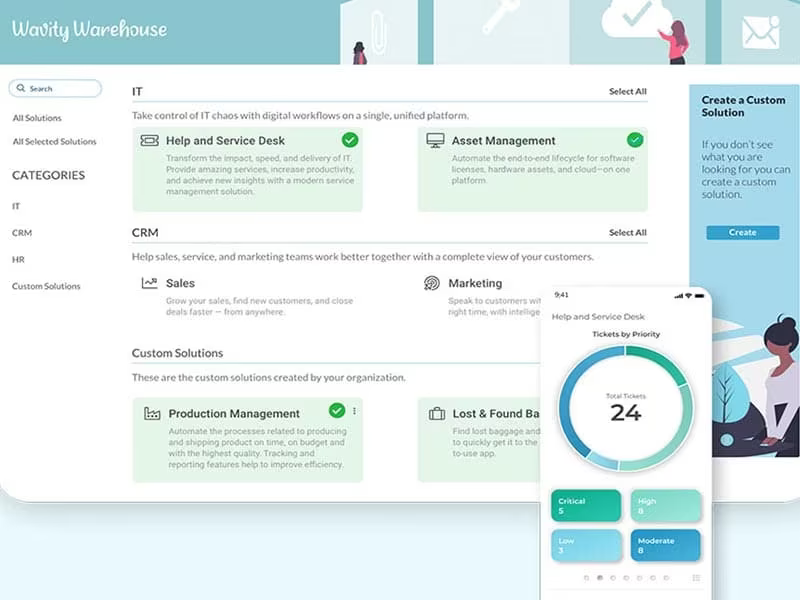Select the CRM category in the sidebar
Image resolution: width=800 pixels, height=600 pixels.
pyautogui.click(x=22, y=233)
